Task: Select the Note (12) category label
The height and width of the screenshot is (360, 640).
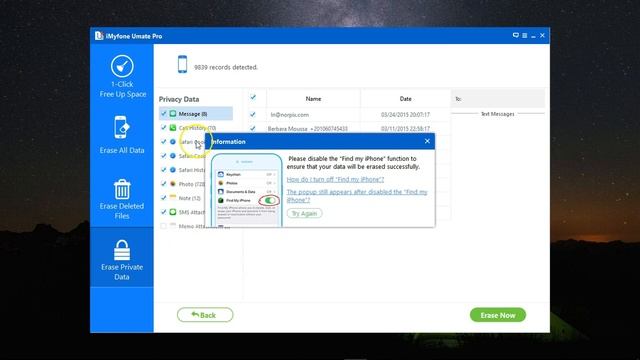Action: click(x=189, y=198)
